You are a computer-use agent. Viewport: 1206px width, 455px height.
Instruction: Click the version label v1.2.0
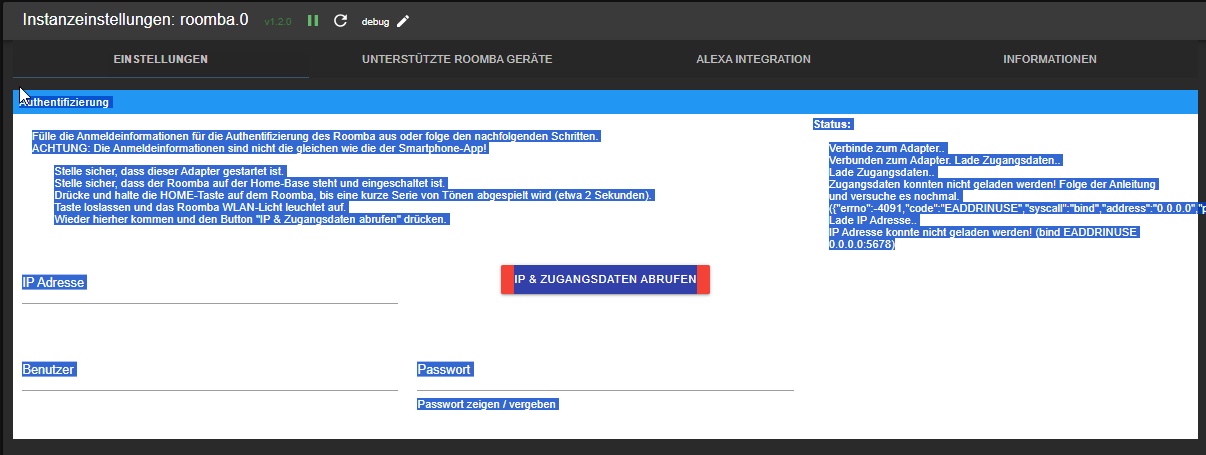tap(278, 21)
